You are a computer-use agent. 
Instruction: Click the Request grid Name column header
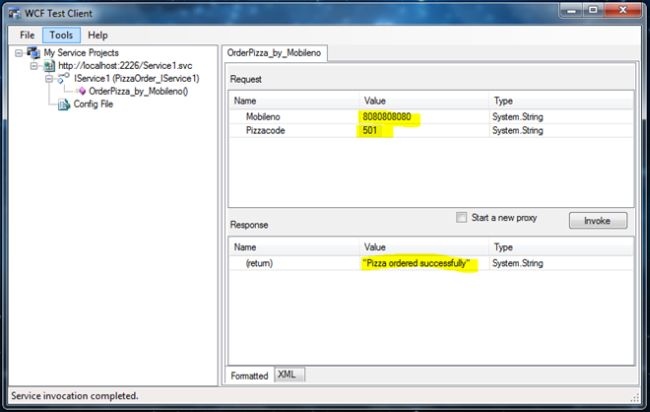[x=293, y=101]
